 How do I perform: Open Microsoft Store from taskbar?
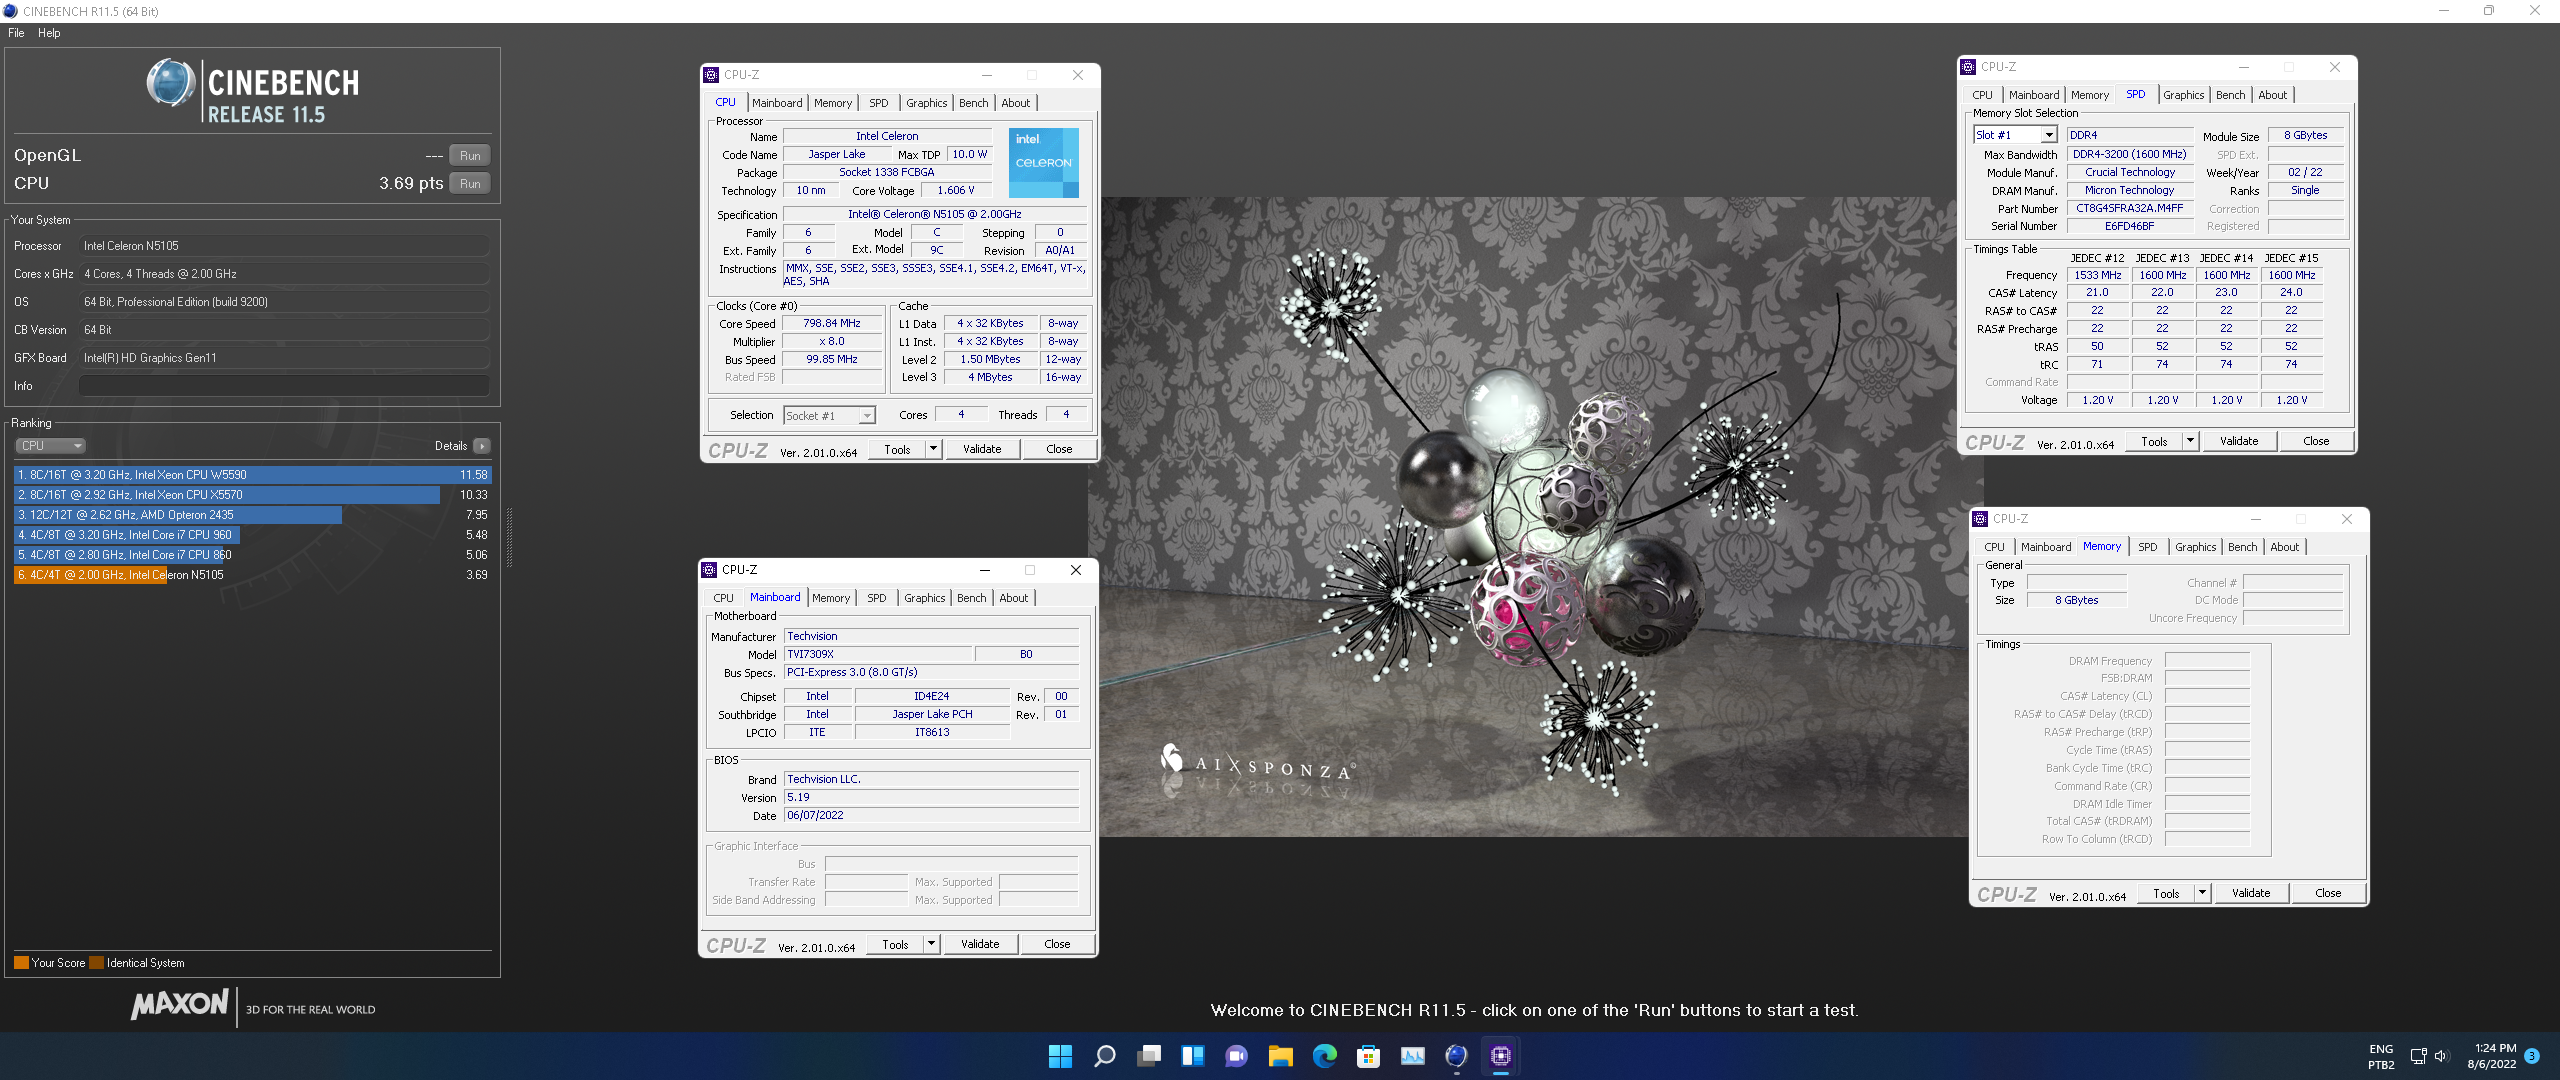(x=1368, y=1056)
